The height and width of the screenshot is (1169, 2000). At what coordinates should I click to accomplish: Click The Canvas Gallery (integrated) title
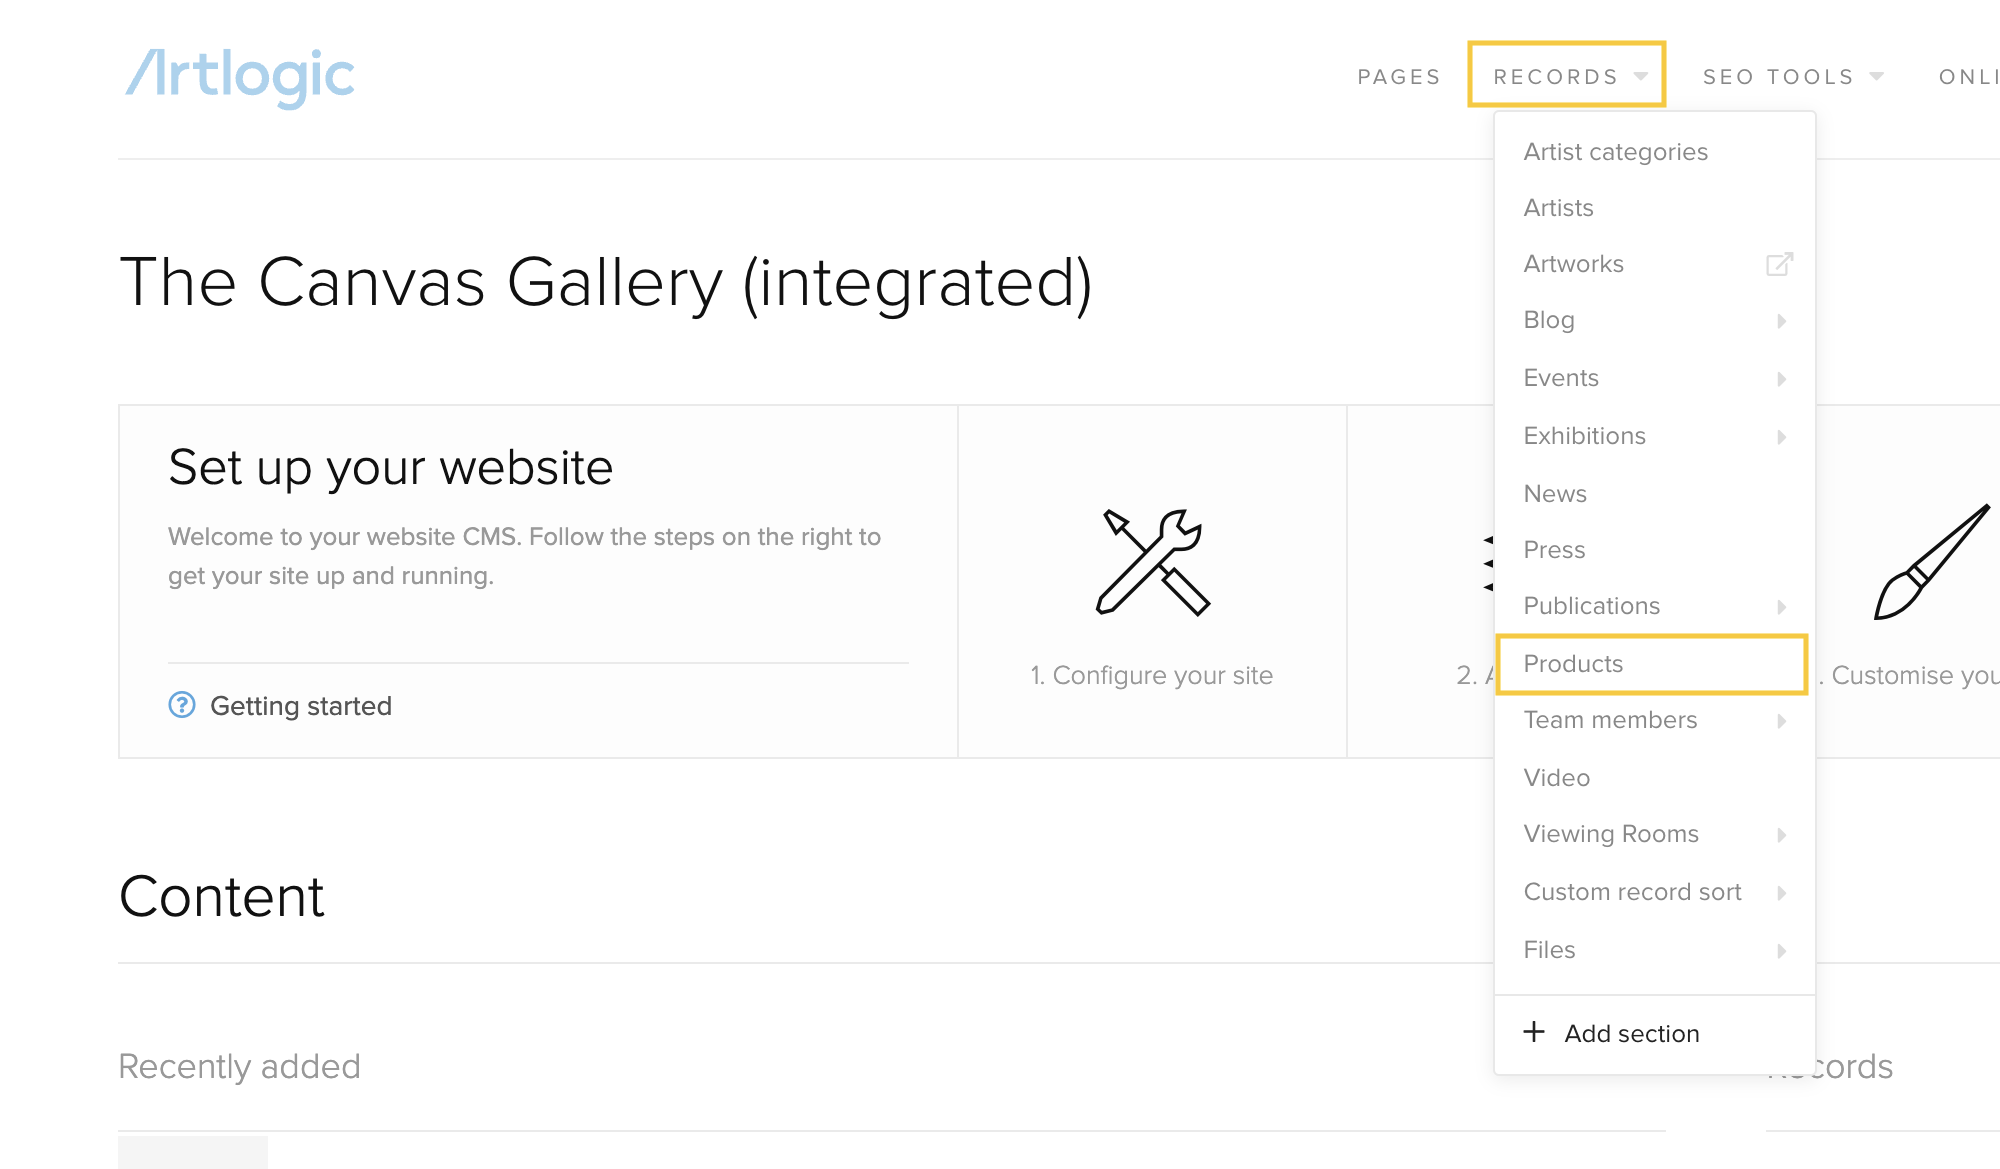click(606, 283)
